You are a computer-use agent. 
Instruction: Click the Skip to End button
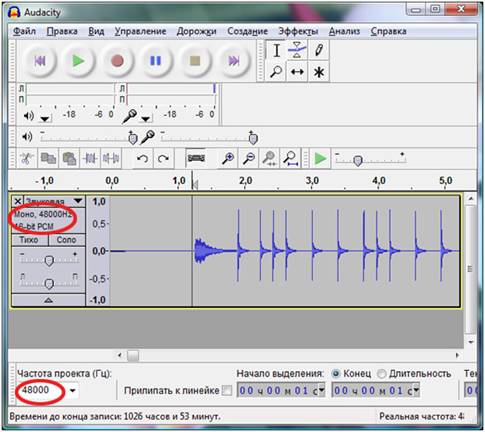click(234, 61)
